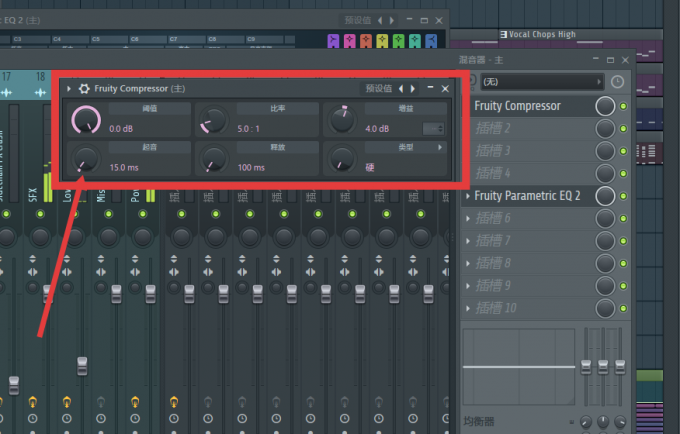Click the waveform icon under track 18
Screen dimensions: 680x434
tap(40, 92)
